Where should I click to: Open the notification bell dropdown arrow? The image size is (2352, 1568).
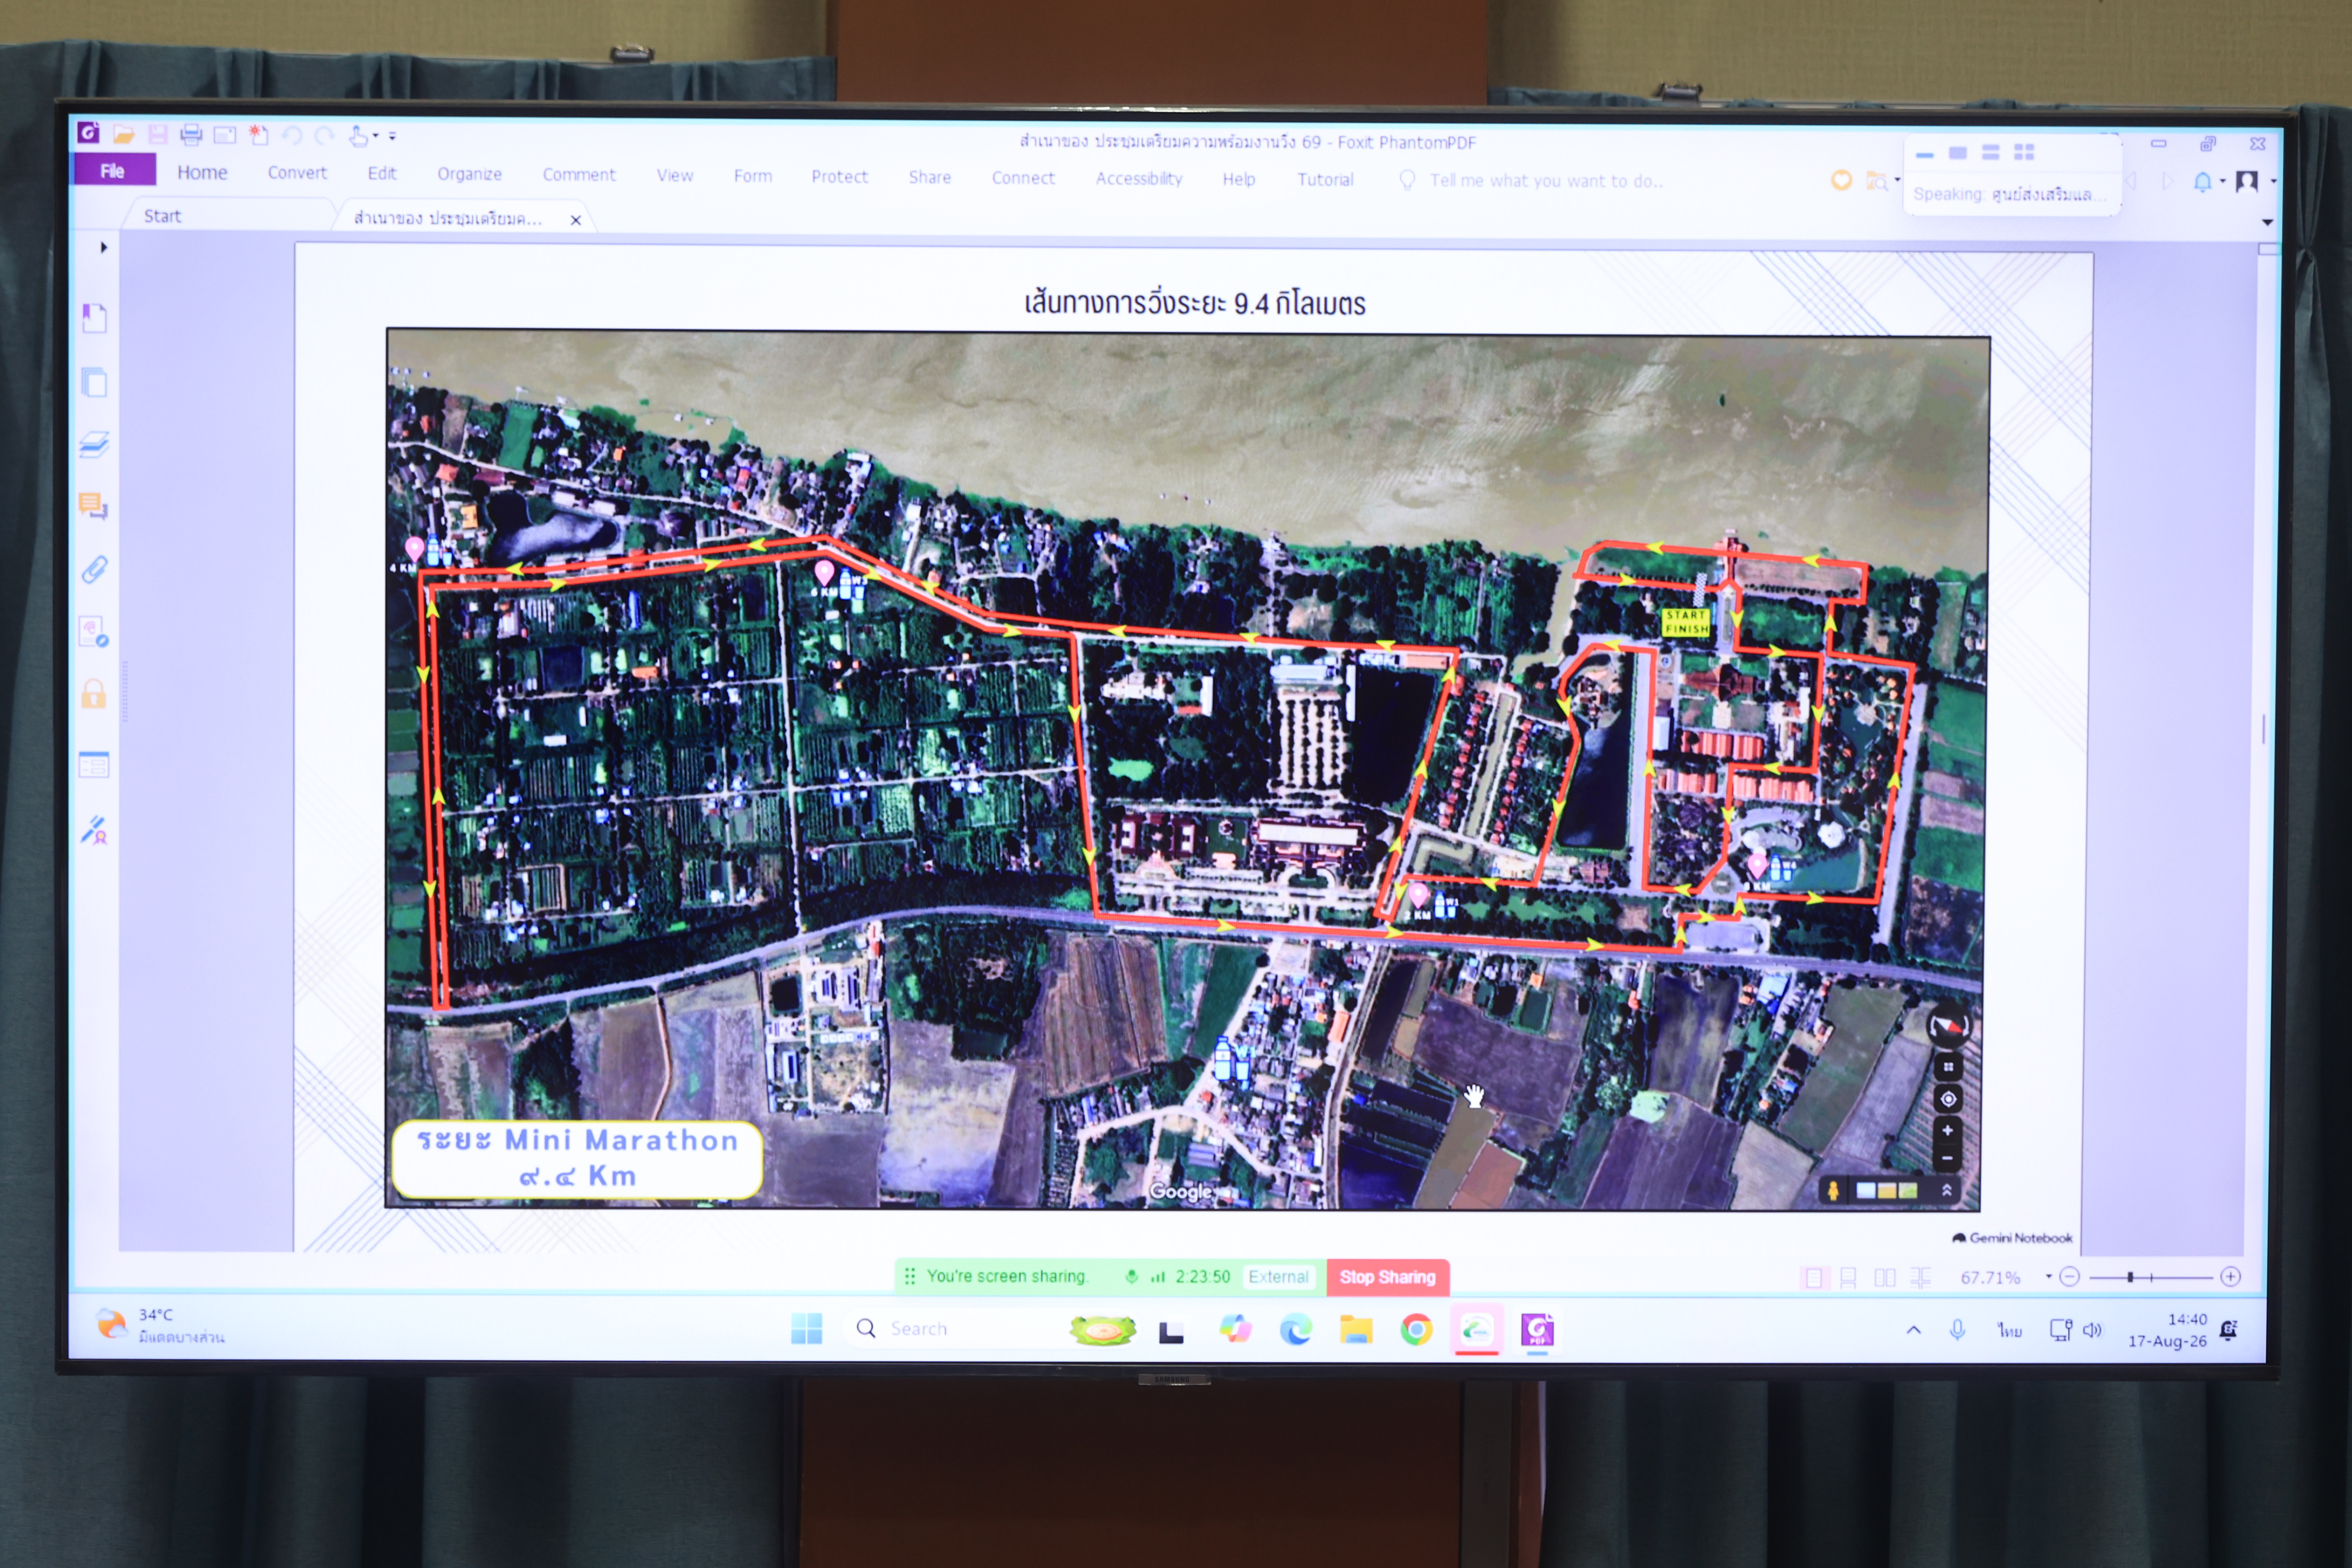(2222, 182)
